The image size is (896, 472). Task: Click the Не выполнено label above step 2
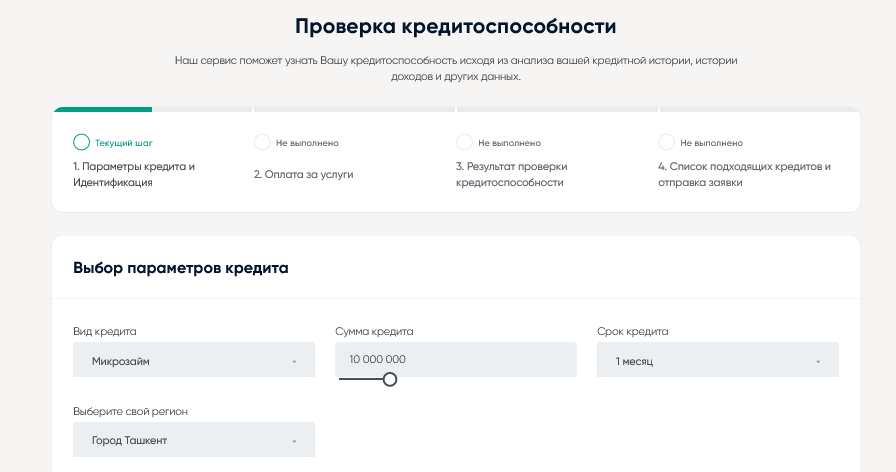click(x=307, y=143)
